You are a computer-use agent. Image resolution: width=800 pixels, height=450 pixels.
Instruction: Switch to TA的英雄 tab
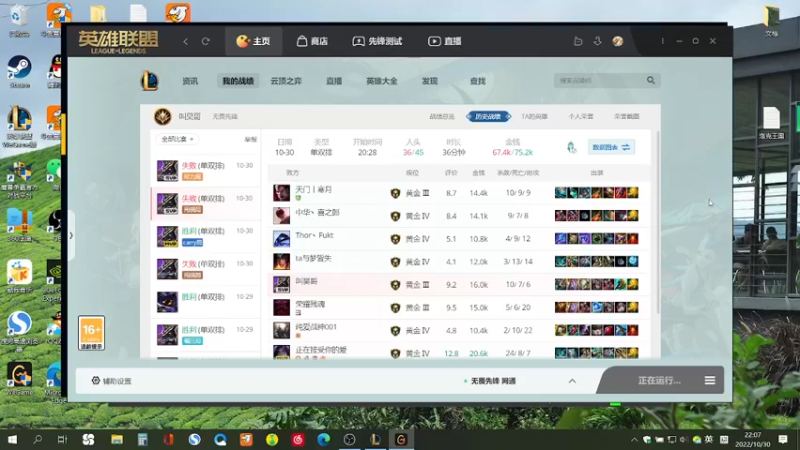[x=534, y=116]
